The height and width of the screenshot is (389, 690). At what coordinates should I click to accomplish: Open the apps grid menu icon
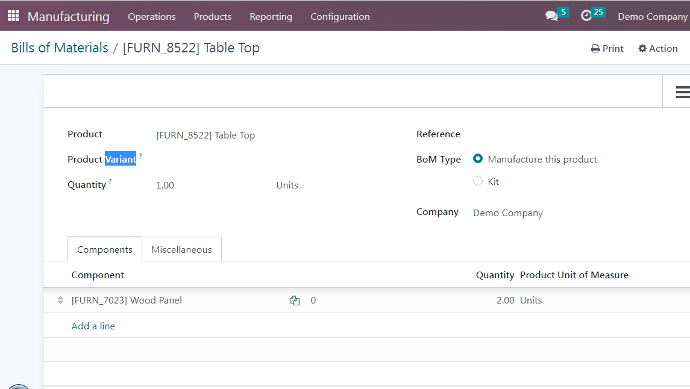[x=13, y=16]
